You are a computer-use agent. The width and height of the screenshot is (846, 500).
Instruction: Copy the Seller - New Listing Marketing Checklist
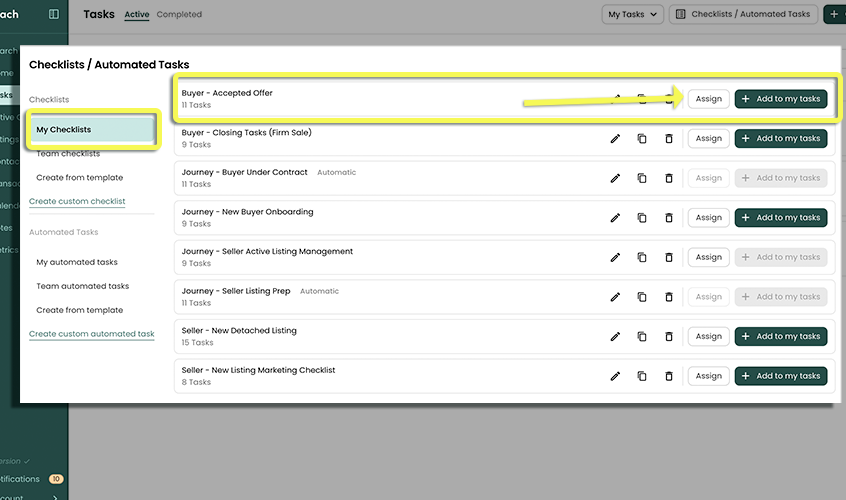tap(642, 376)
